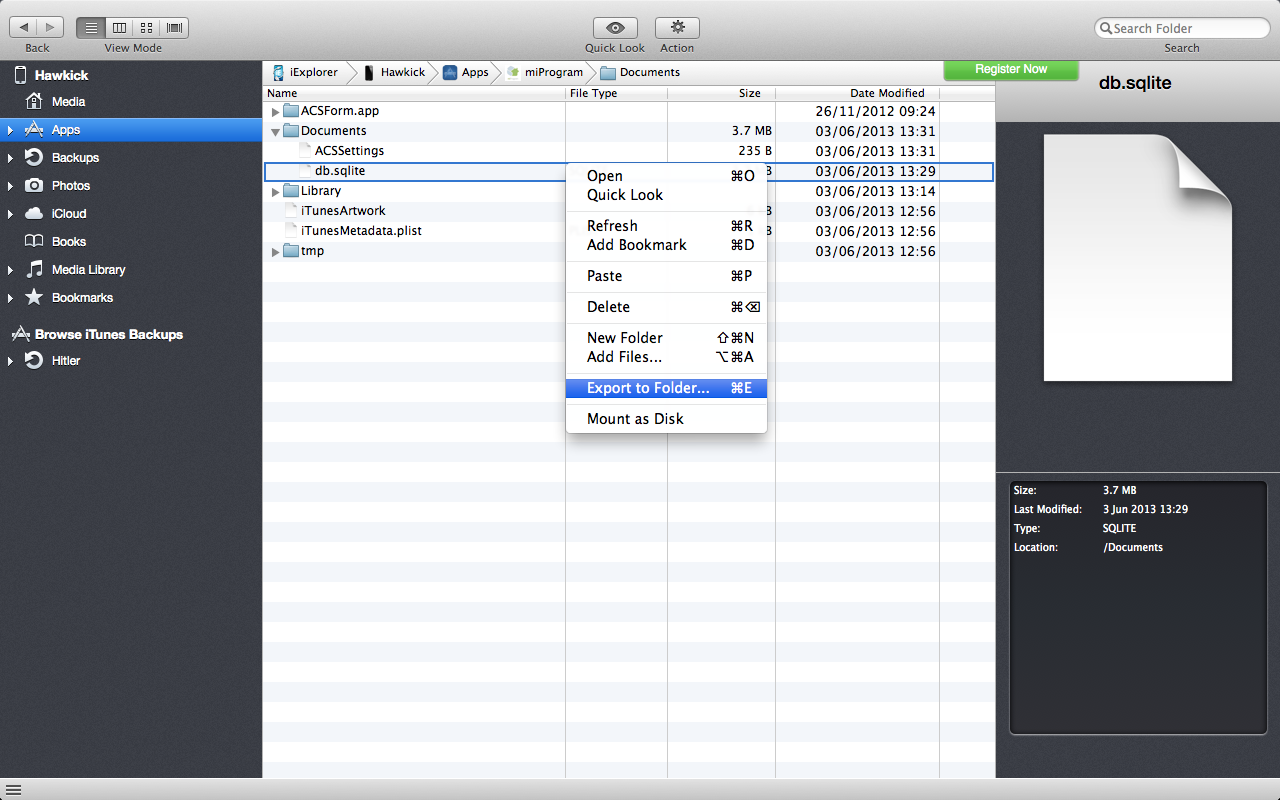The height and width of the screenshot is (800, 1280).
Task: Expand the Library folder triangle
Action: click(x=276, y=192)
